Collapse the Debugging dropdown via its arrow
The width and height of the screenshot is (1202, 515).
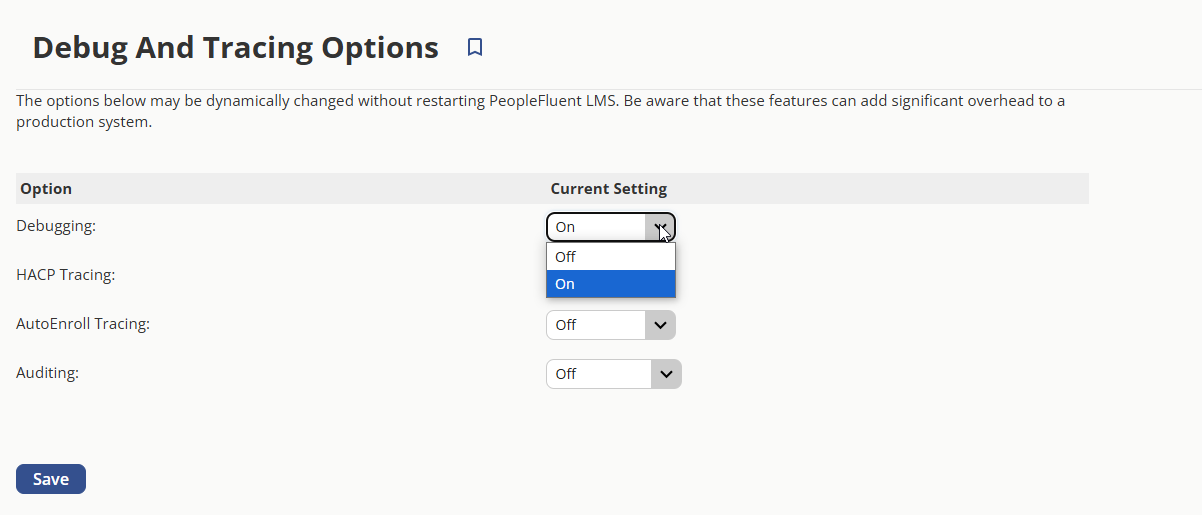point(660,227)
